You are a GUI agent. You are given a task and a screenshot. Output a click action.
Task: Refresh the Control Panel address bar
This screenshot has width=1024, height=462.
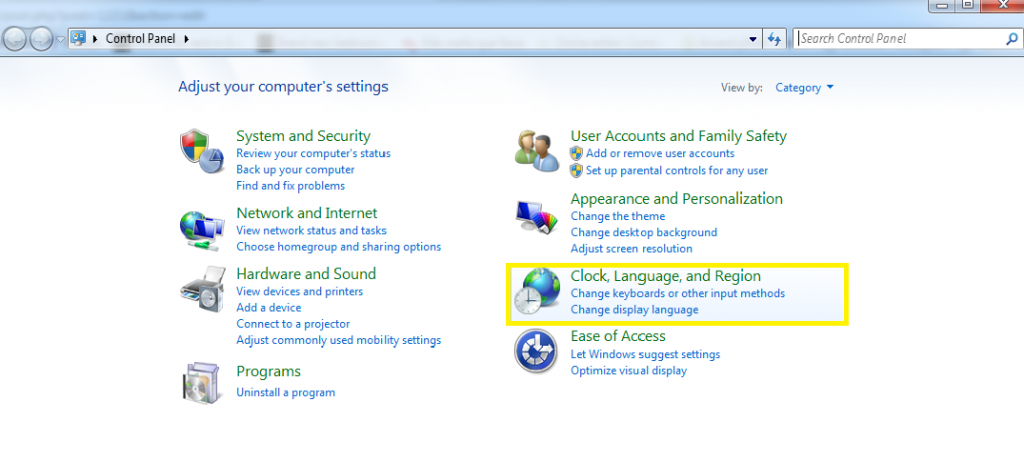pos(774,39)
